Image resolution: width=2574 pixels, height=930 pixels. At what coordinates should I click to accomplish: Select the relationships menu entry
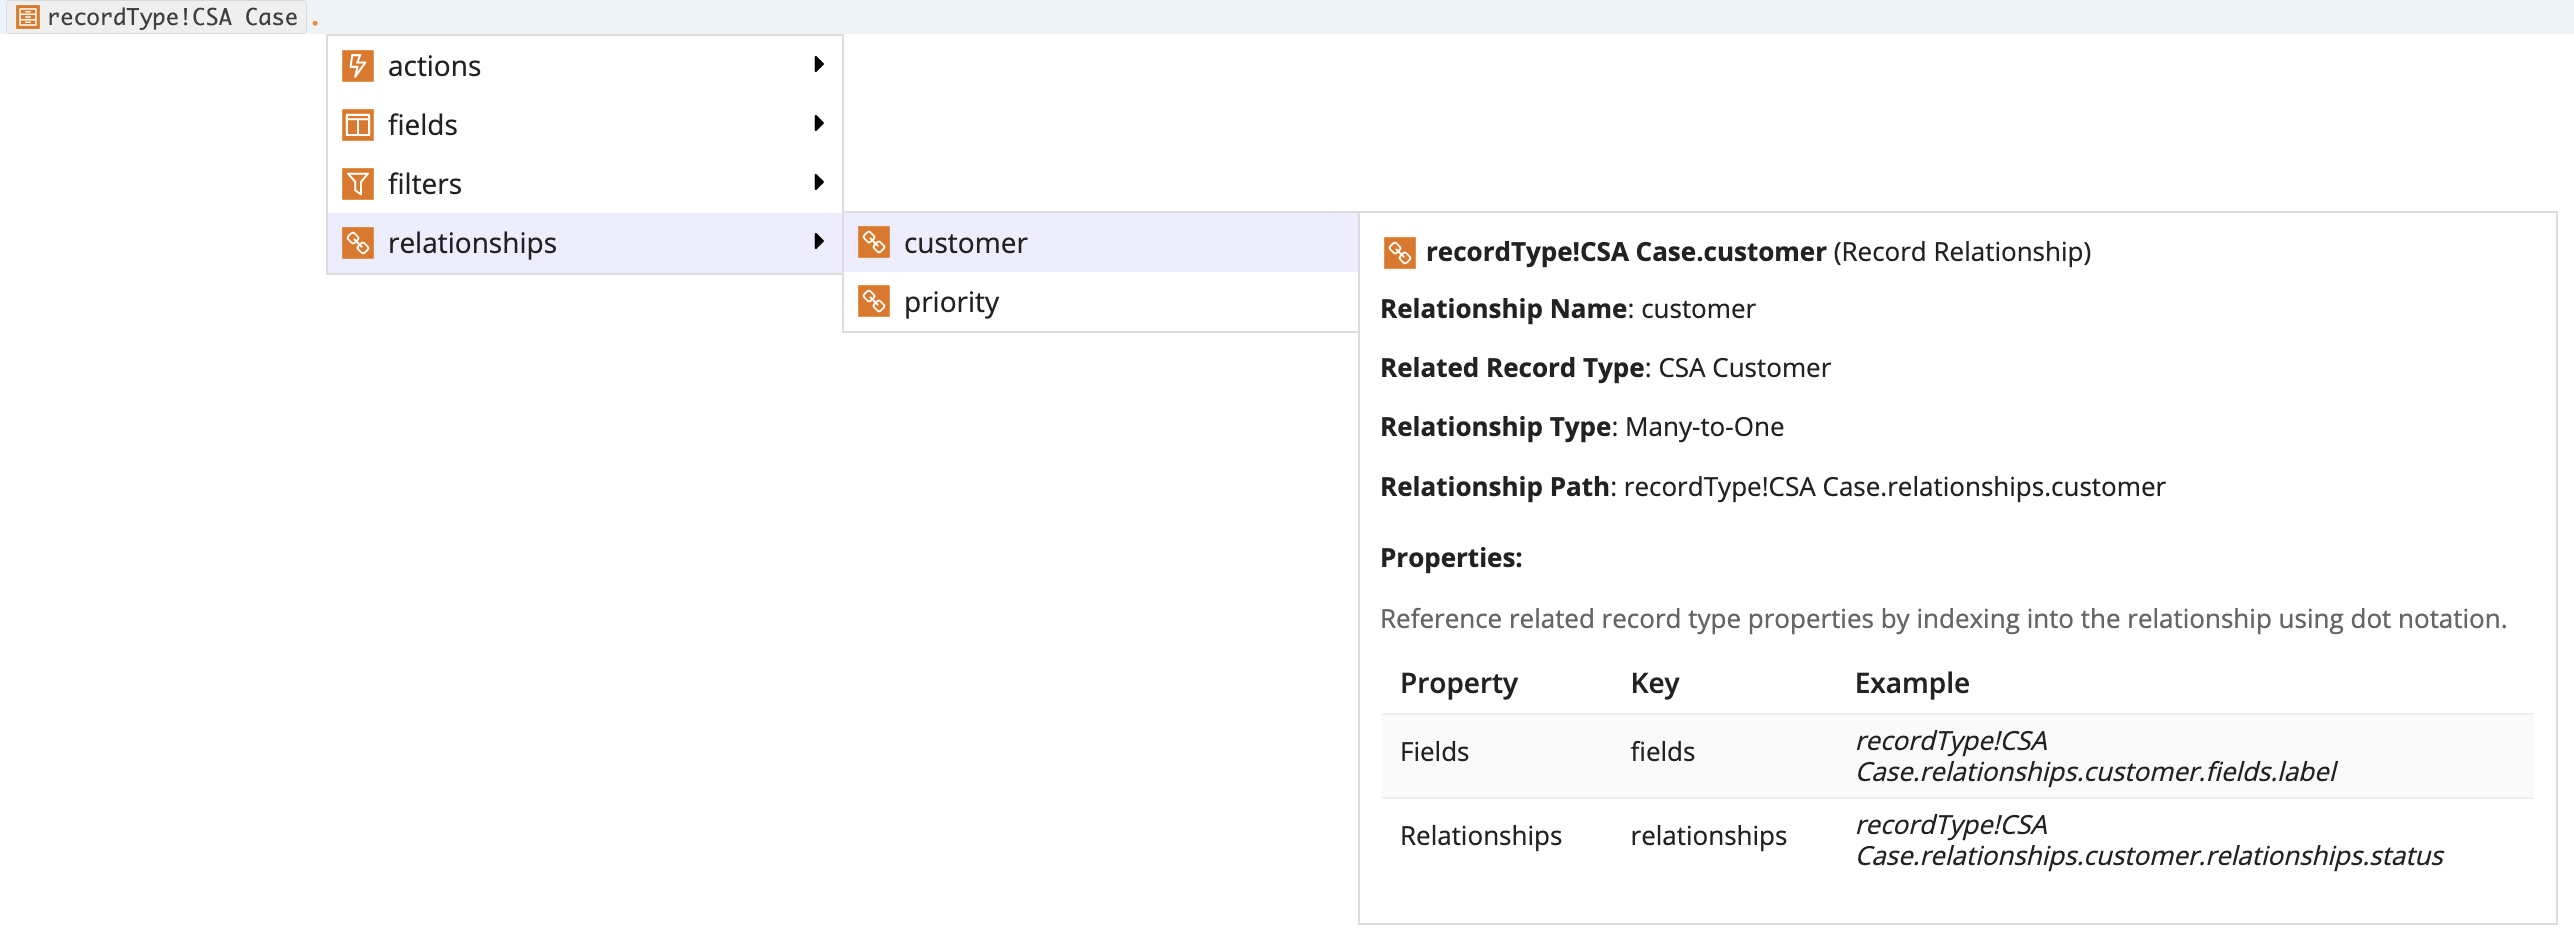point(585,243)
